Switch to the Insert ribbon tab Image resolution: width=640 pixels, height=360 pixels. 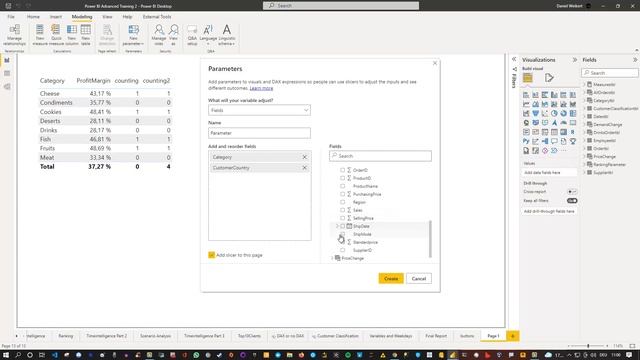click(56, 17)
